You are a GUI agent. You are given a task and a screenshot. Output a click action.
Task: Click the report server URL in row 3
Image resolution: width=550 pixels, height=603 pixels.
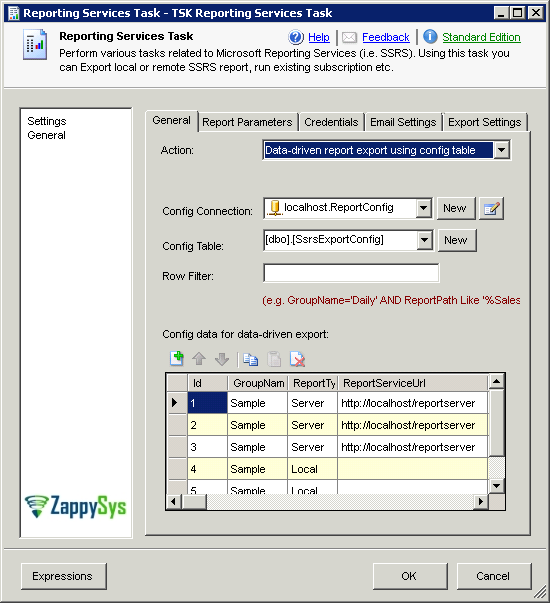coord(413,447)
